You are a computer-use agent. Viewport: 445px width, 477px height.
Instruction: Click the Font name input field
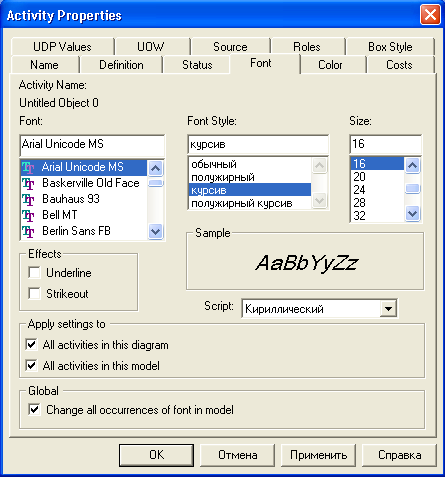(92, 145)
